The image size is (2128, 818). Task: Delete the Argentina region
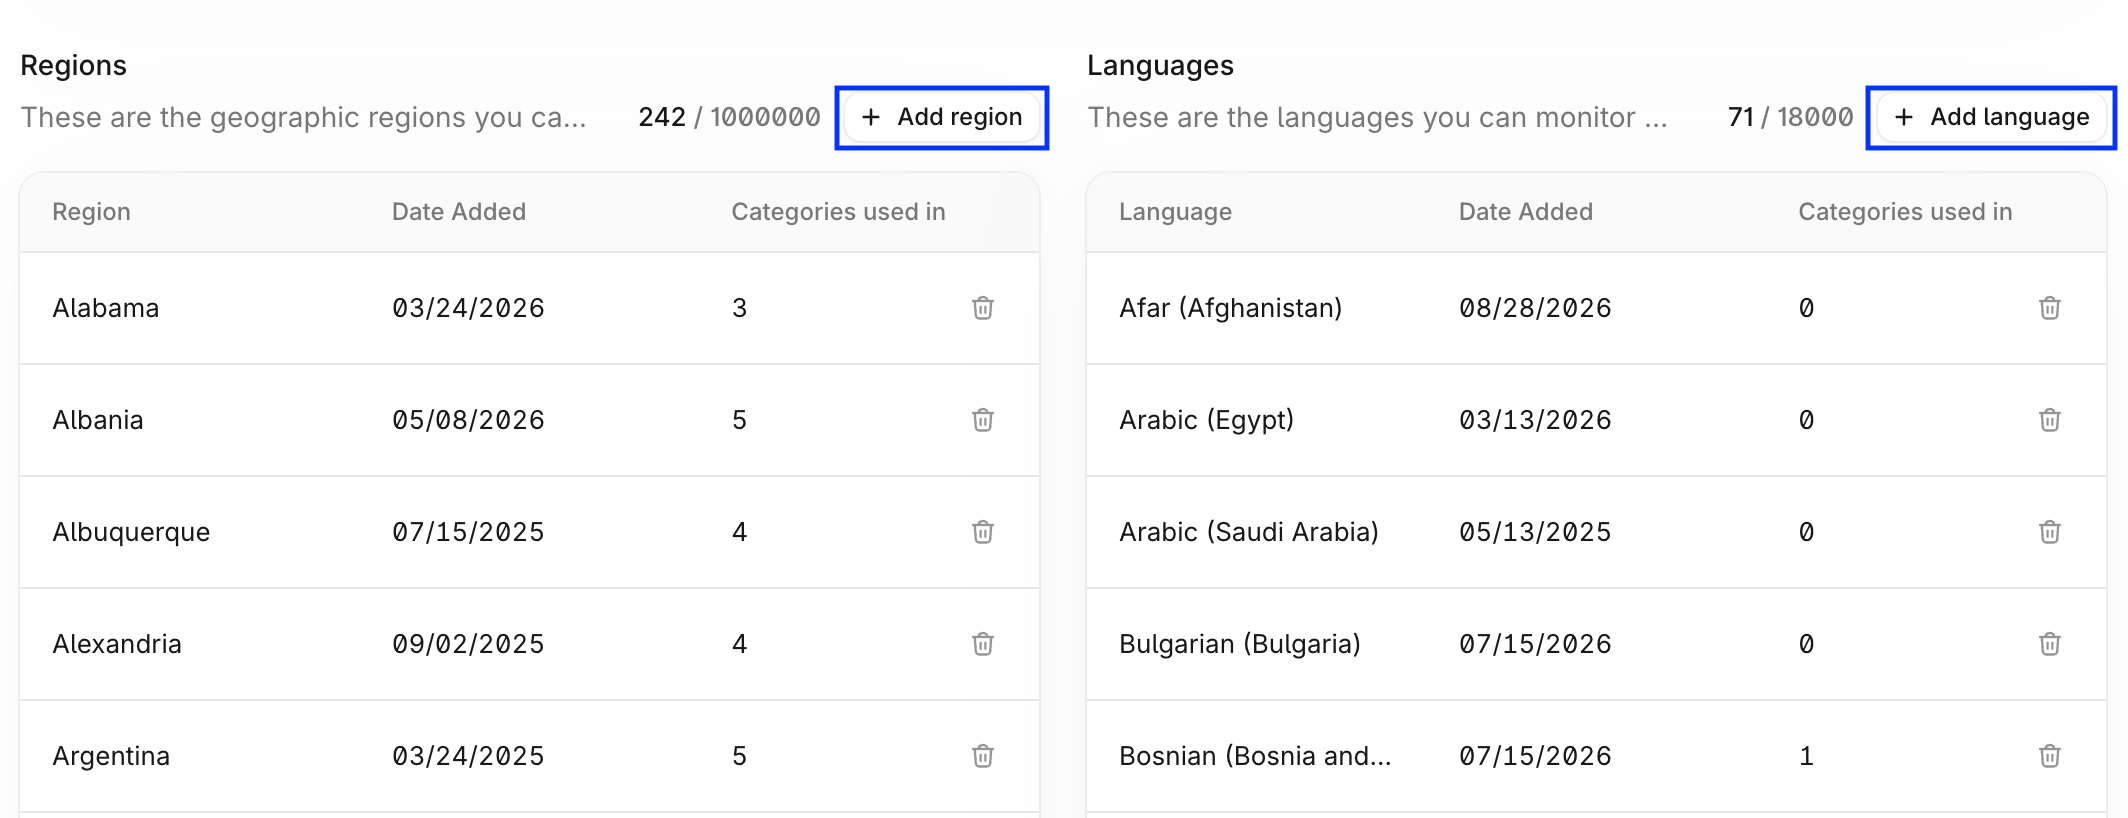[983, 756]
